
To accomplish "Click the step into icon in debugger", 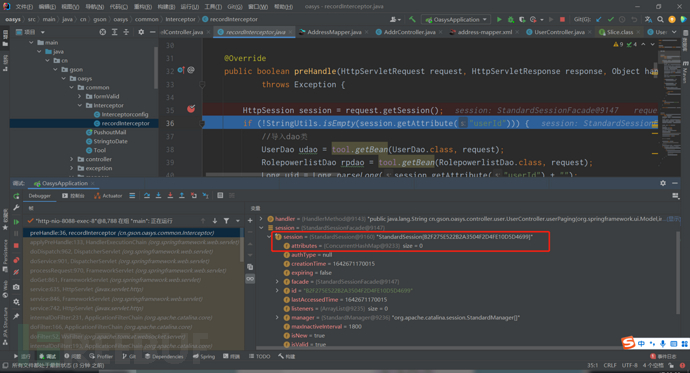I will pos(158,195).
